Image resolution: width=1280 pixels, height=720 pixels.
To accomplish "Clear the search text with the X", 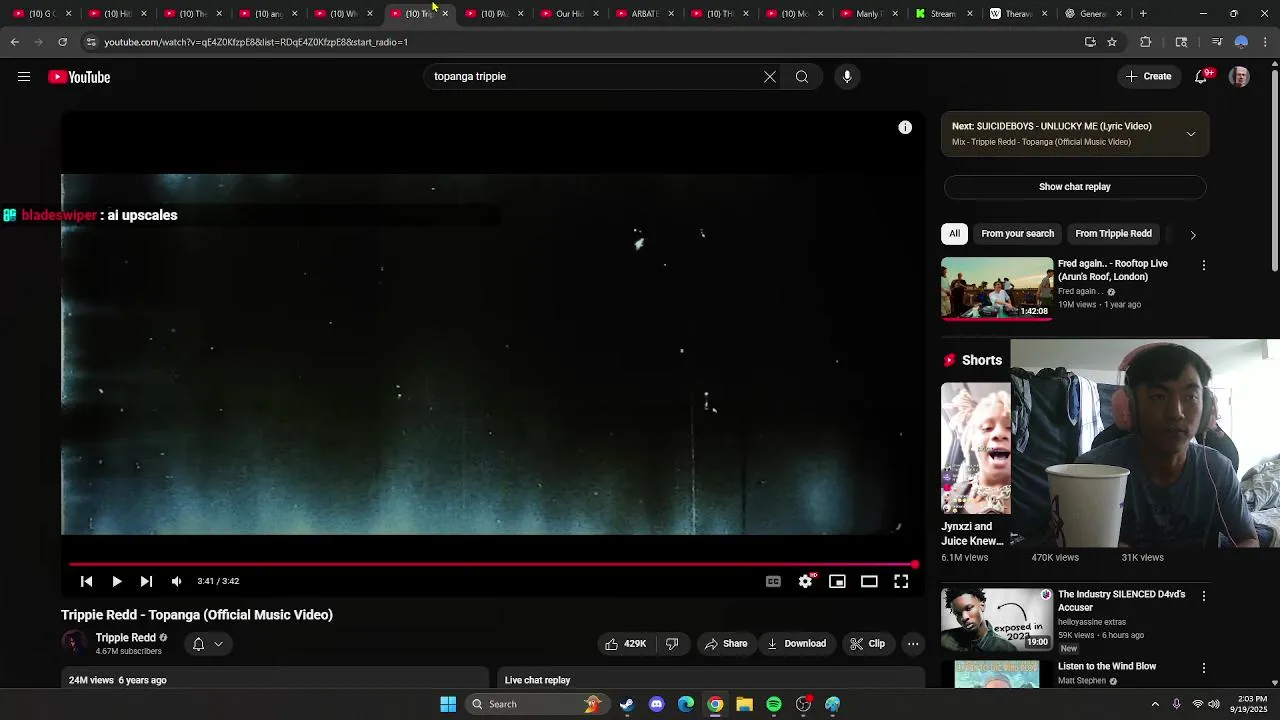I will coord(770,77).
